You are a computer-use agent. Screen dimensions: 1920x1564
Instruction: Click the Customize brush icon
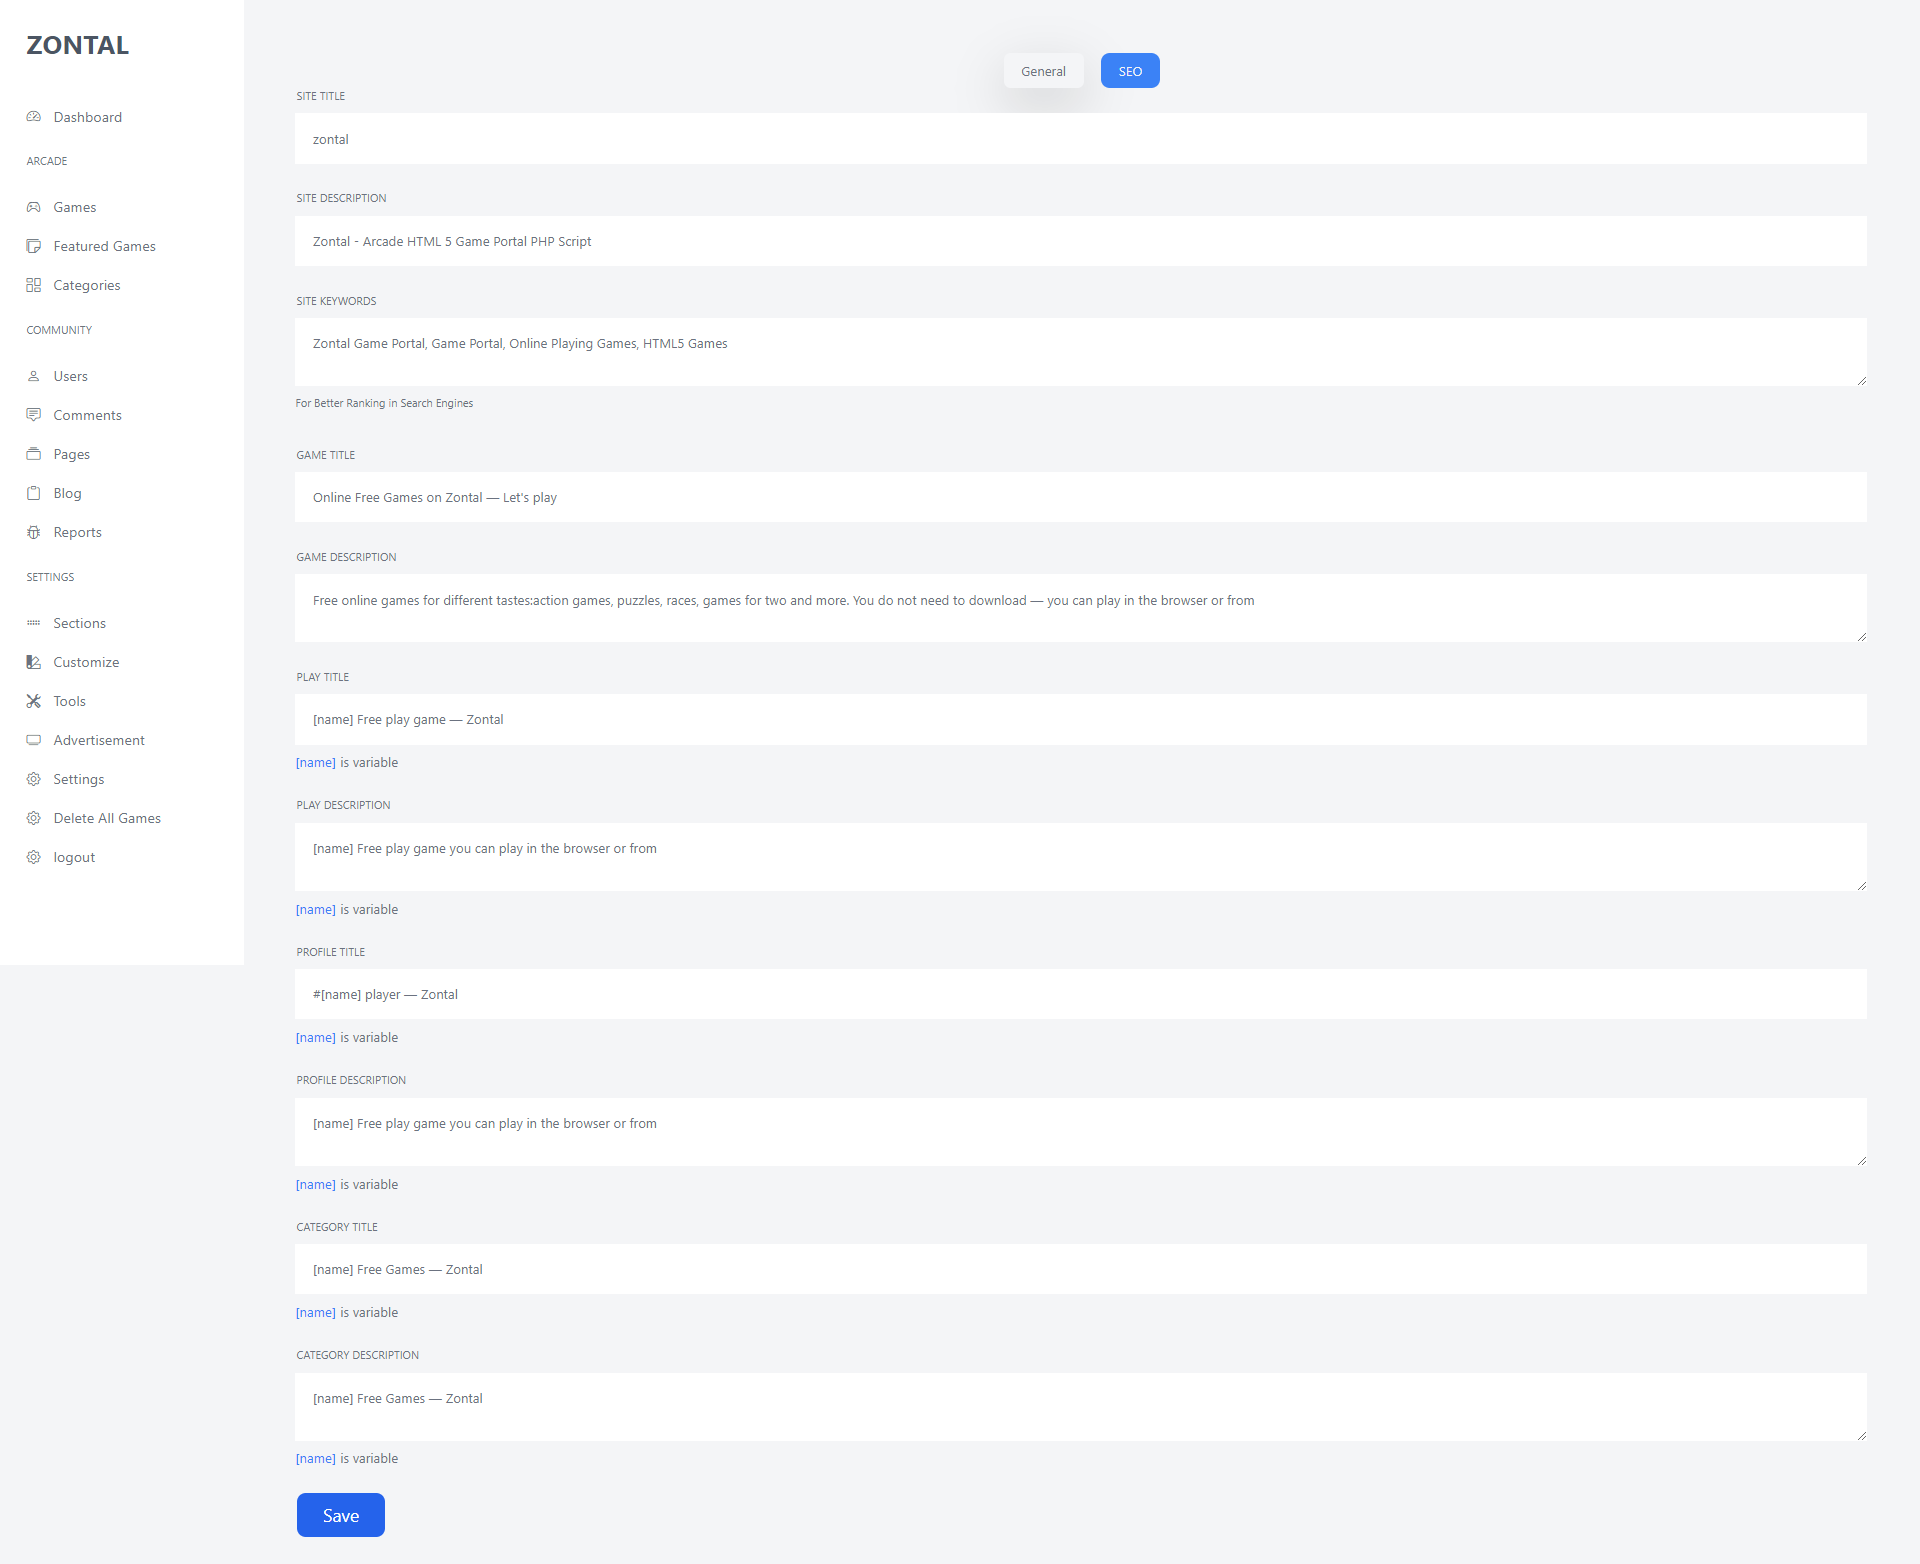(34, 662)
